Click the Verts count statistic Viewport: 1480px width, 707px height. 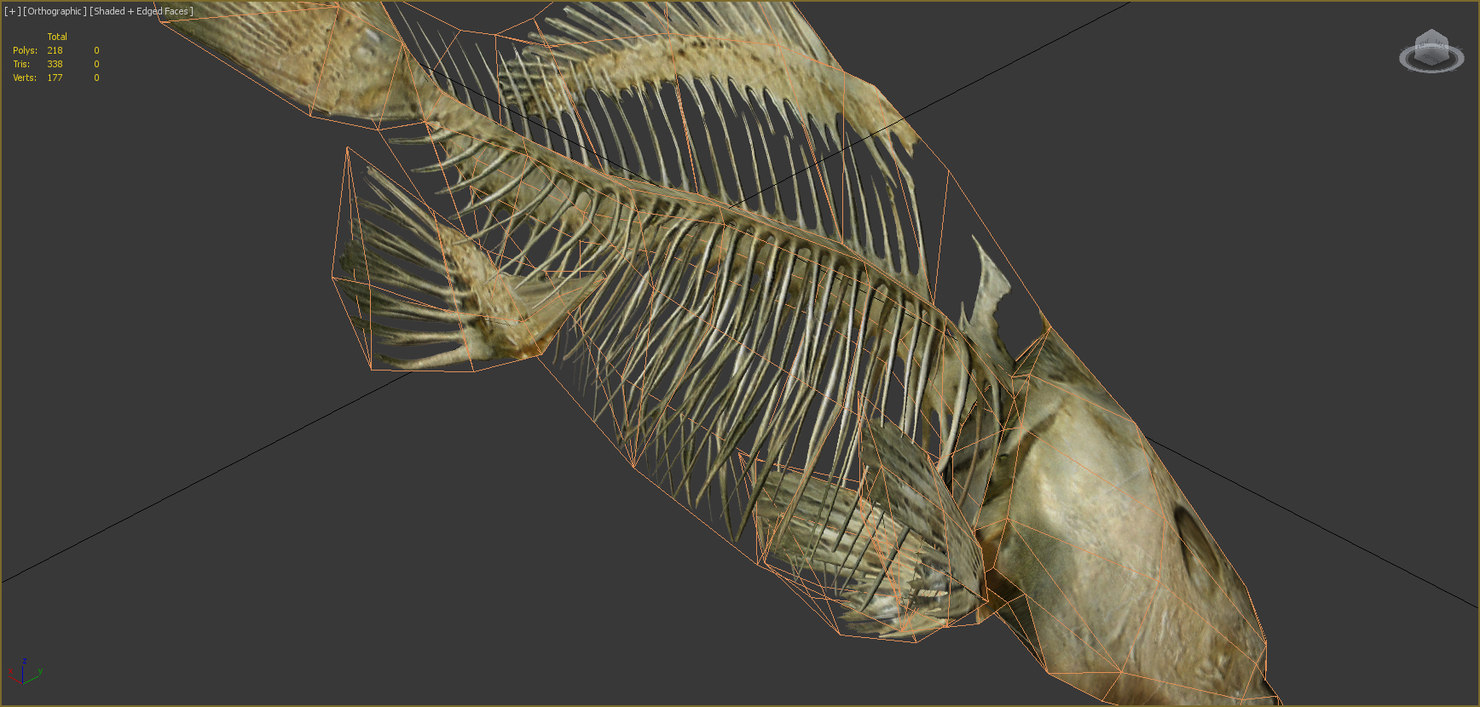point(55,77)
